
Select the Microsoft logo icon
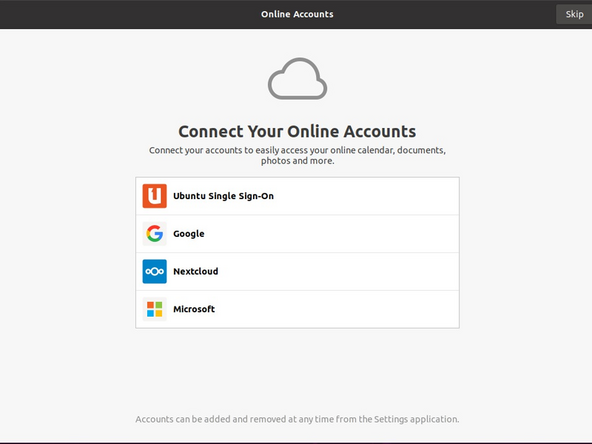pyautogui.click(x=154, y=309)
